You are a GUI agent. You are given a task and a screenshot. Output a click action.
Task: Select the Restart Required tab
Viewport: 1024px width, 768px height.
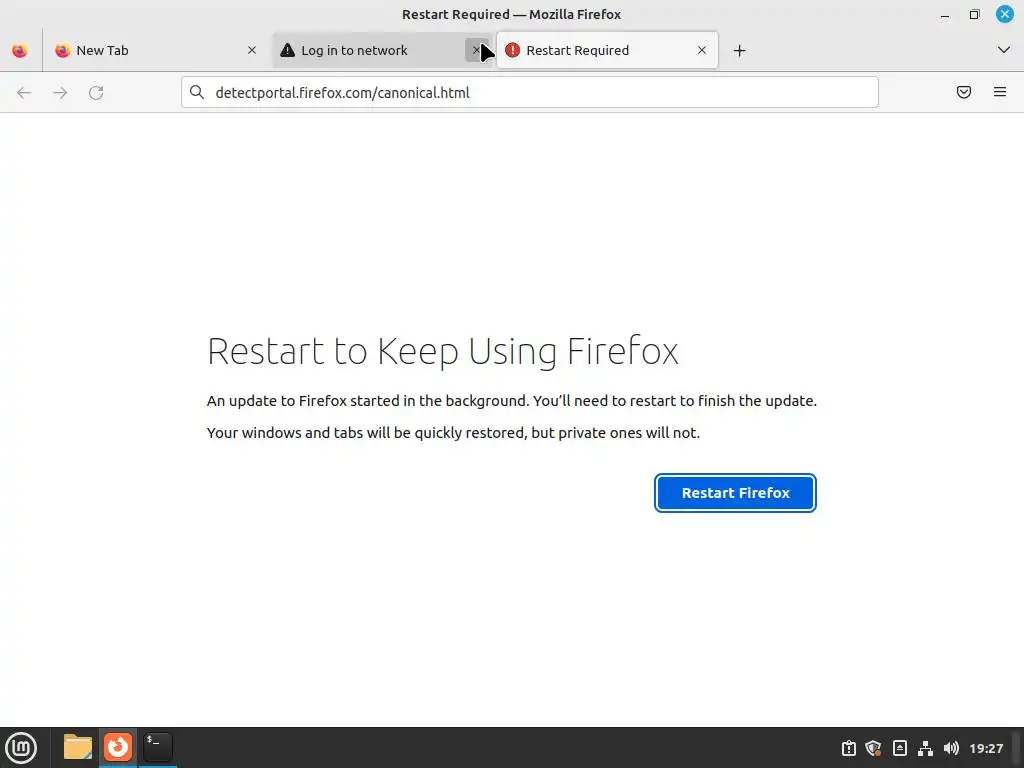pyautogui.click(x=607, y=50)
